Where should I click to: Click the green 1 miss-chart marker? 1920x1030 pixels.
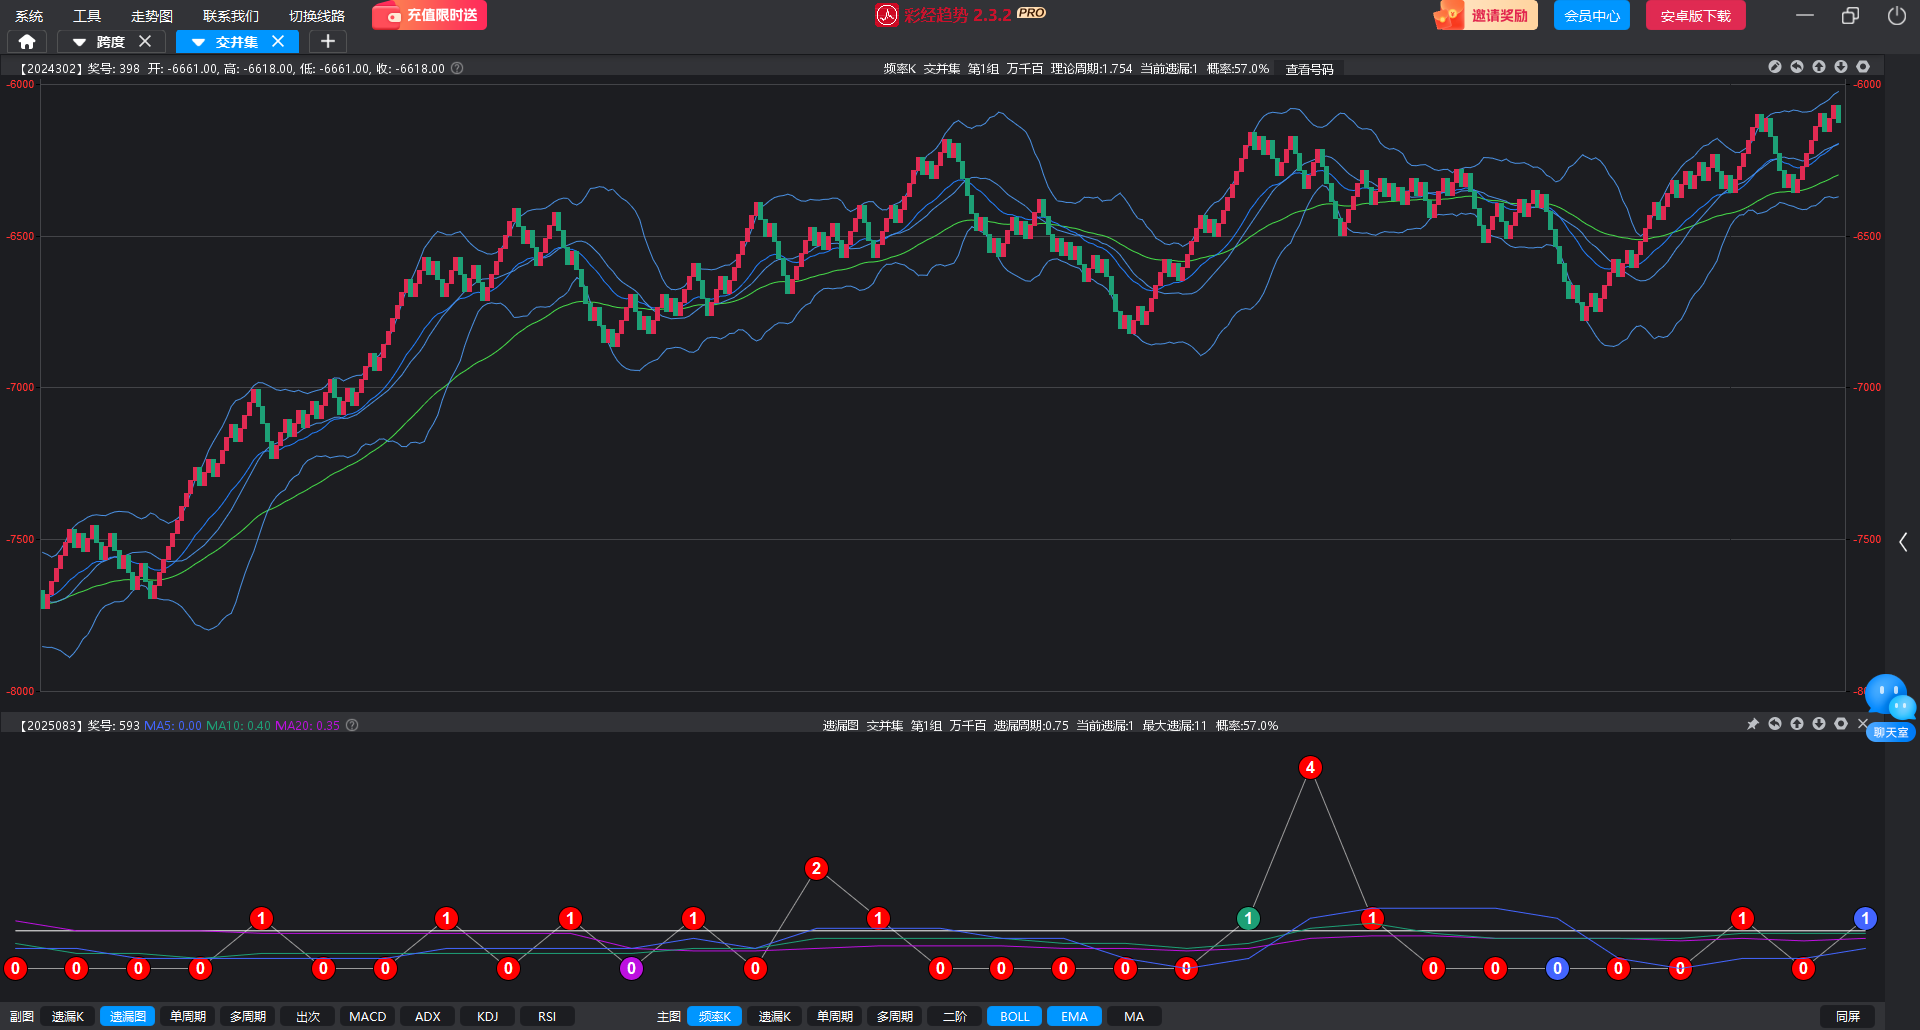click(1248, 918)
